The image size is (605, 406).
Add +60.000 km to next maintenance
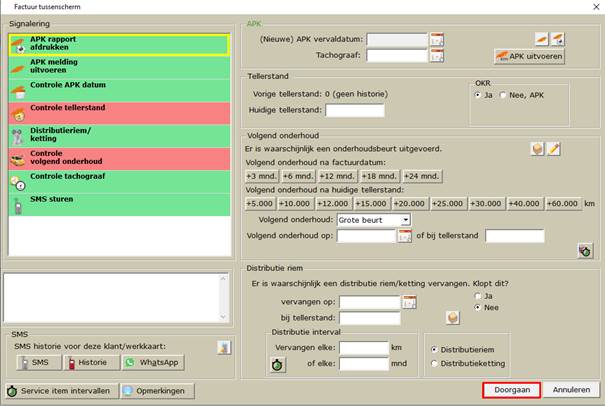(563, 204)
